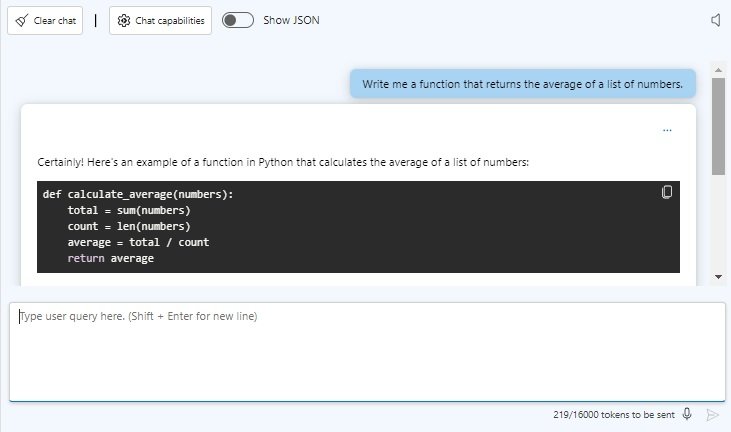This screenshot has width=731, height=432.
Task: Click the 'Certainly! Here's an example' response text
Action: coord(283,162)
